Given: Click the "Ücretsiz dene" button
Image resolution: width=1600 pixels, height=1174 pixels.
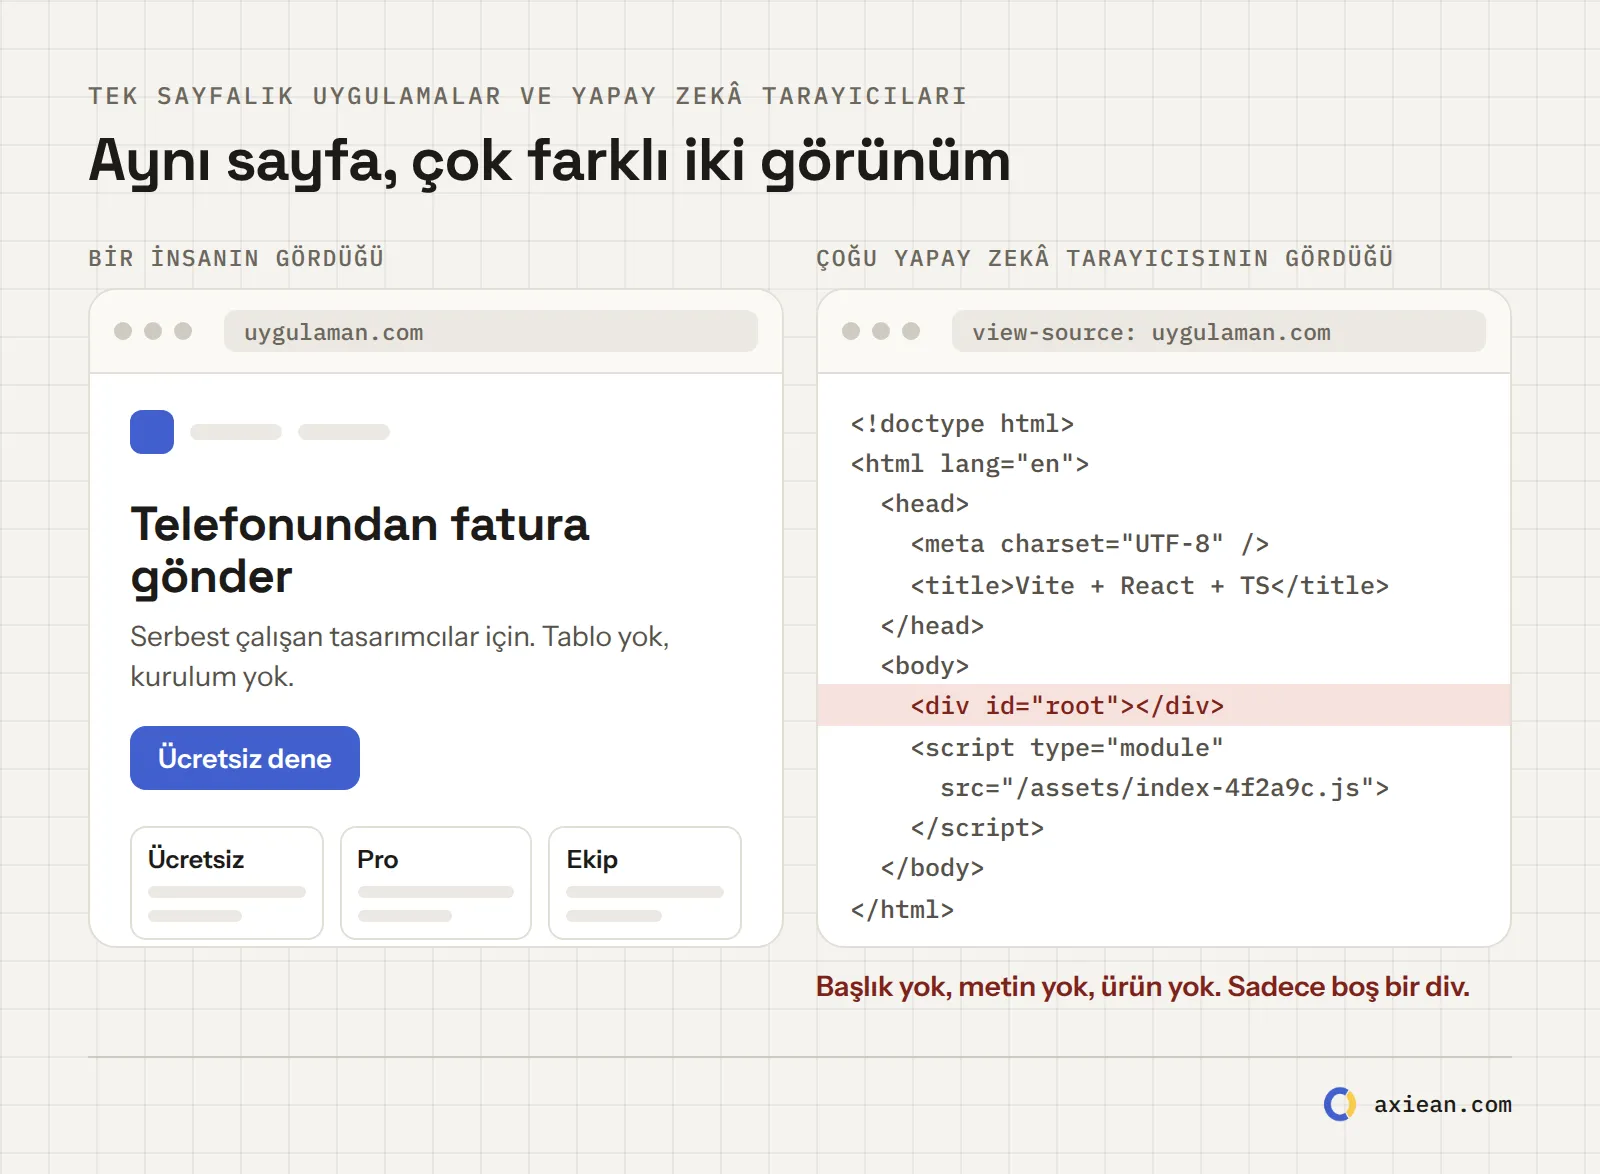Looking at the screenshot, I should tap(245, 758).
